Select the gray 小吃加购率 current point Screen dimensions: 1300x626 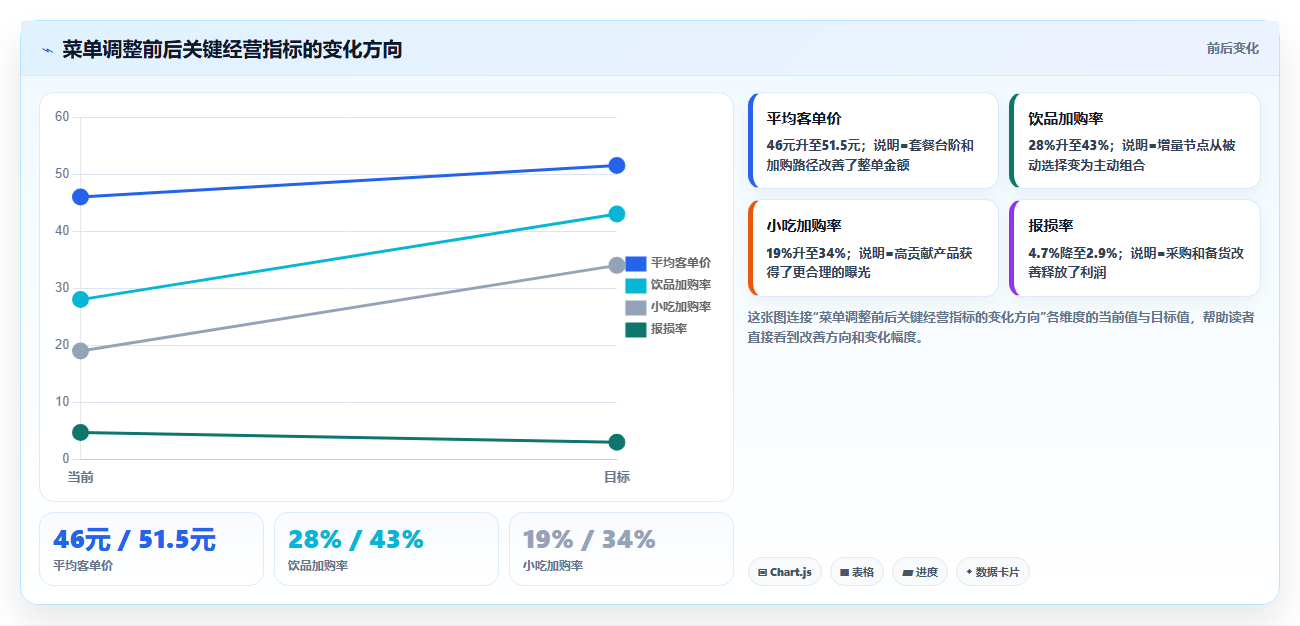[x=81, y=351]
